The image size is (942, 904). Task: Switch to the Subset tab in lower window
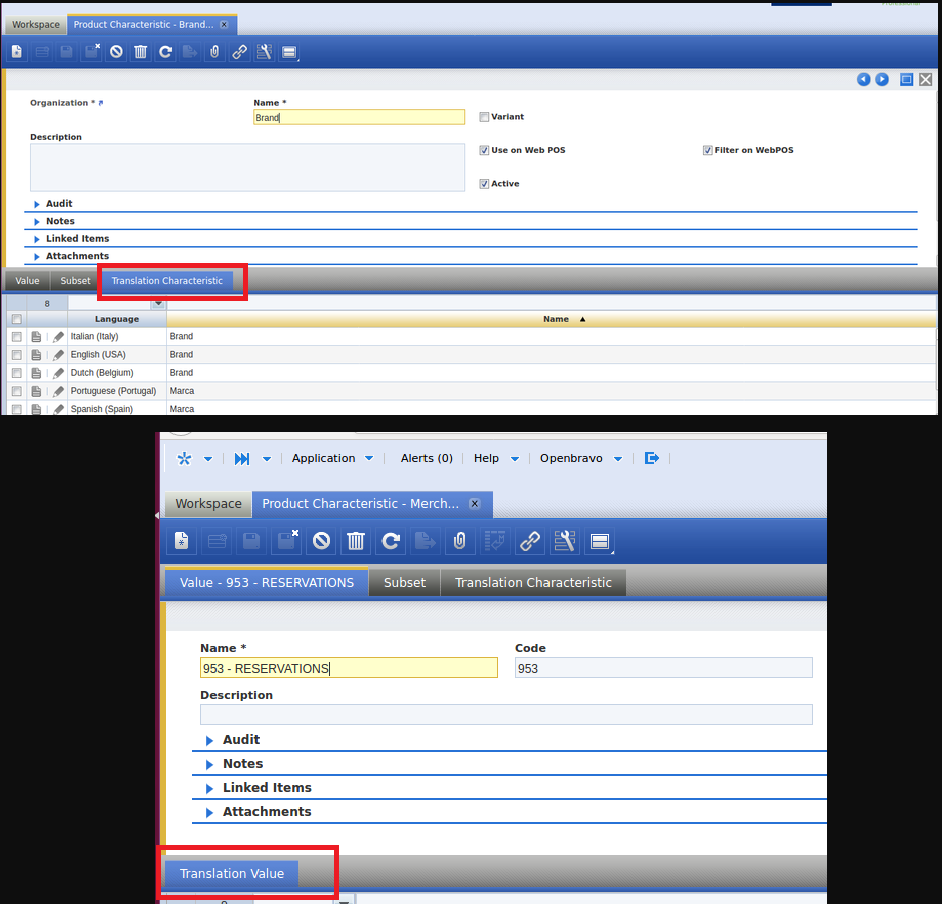click(x=404, y=582)
